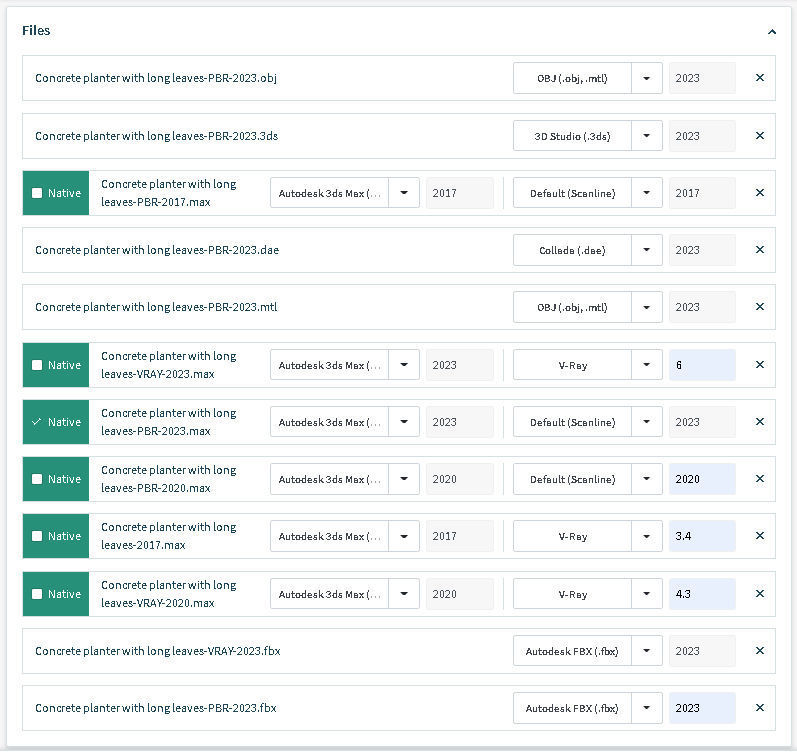Image resolution: width=797 pixels, height=752 pixels.
Task: Click the V-Ray version field showing 3.4
Action: point(701,536)
